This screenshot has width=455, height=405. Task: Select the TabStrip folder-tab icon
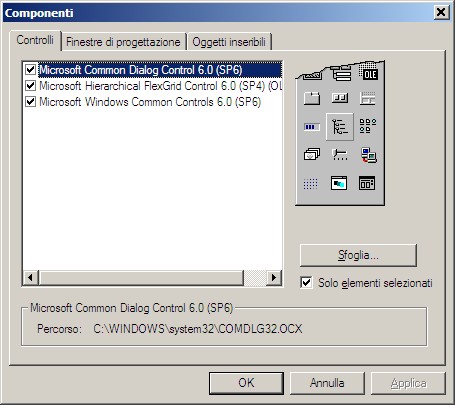point(312,98)
